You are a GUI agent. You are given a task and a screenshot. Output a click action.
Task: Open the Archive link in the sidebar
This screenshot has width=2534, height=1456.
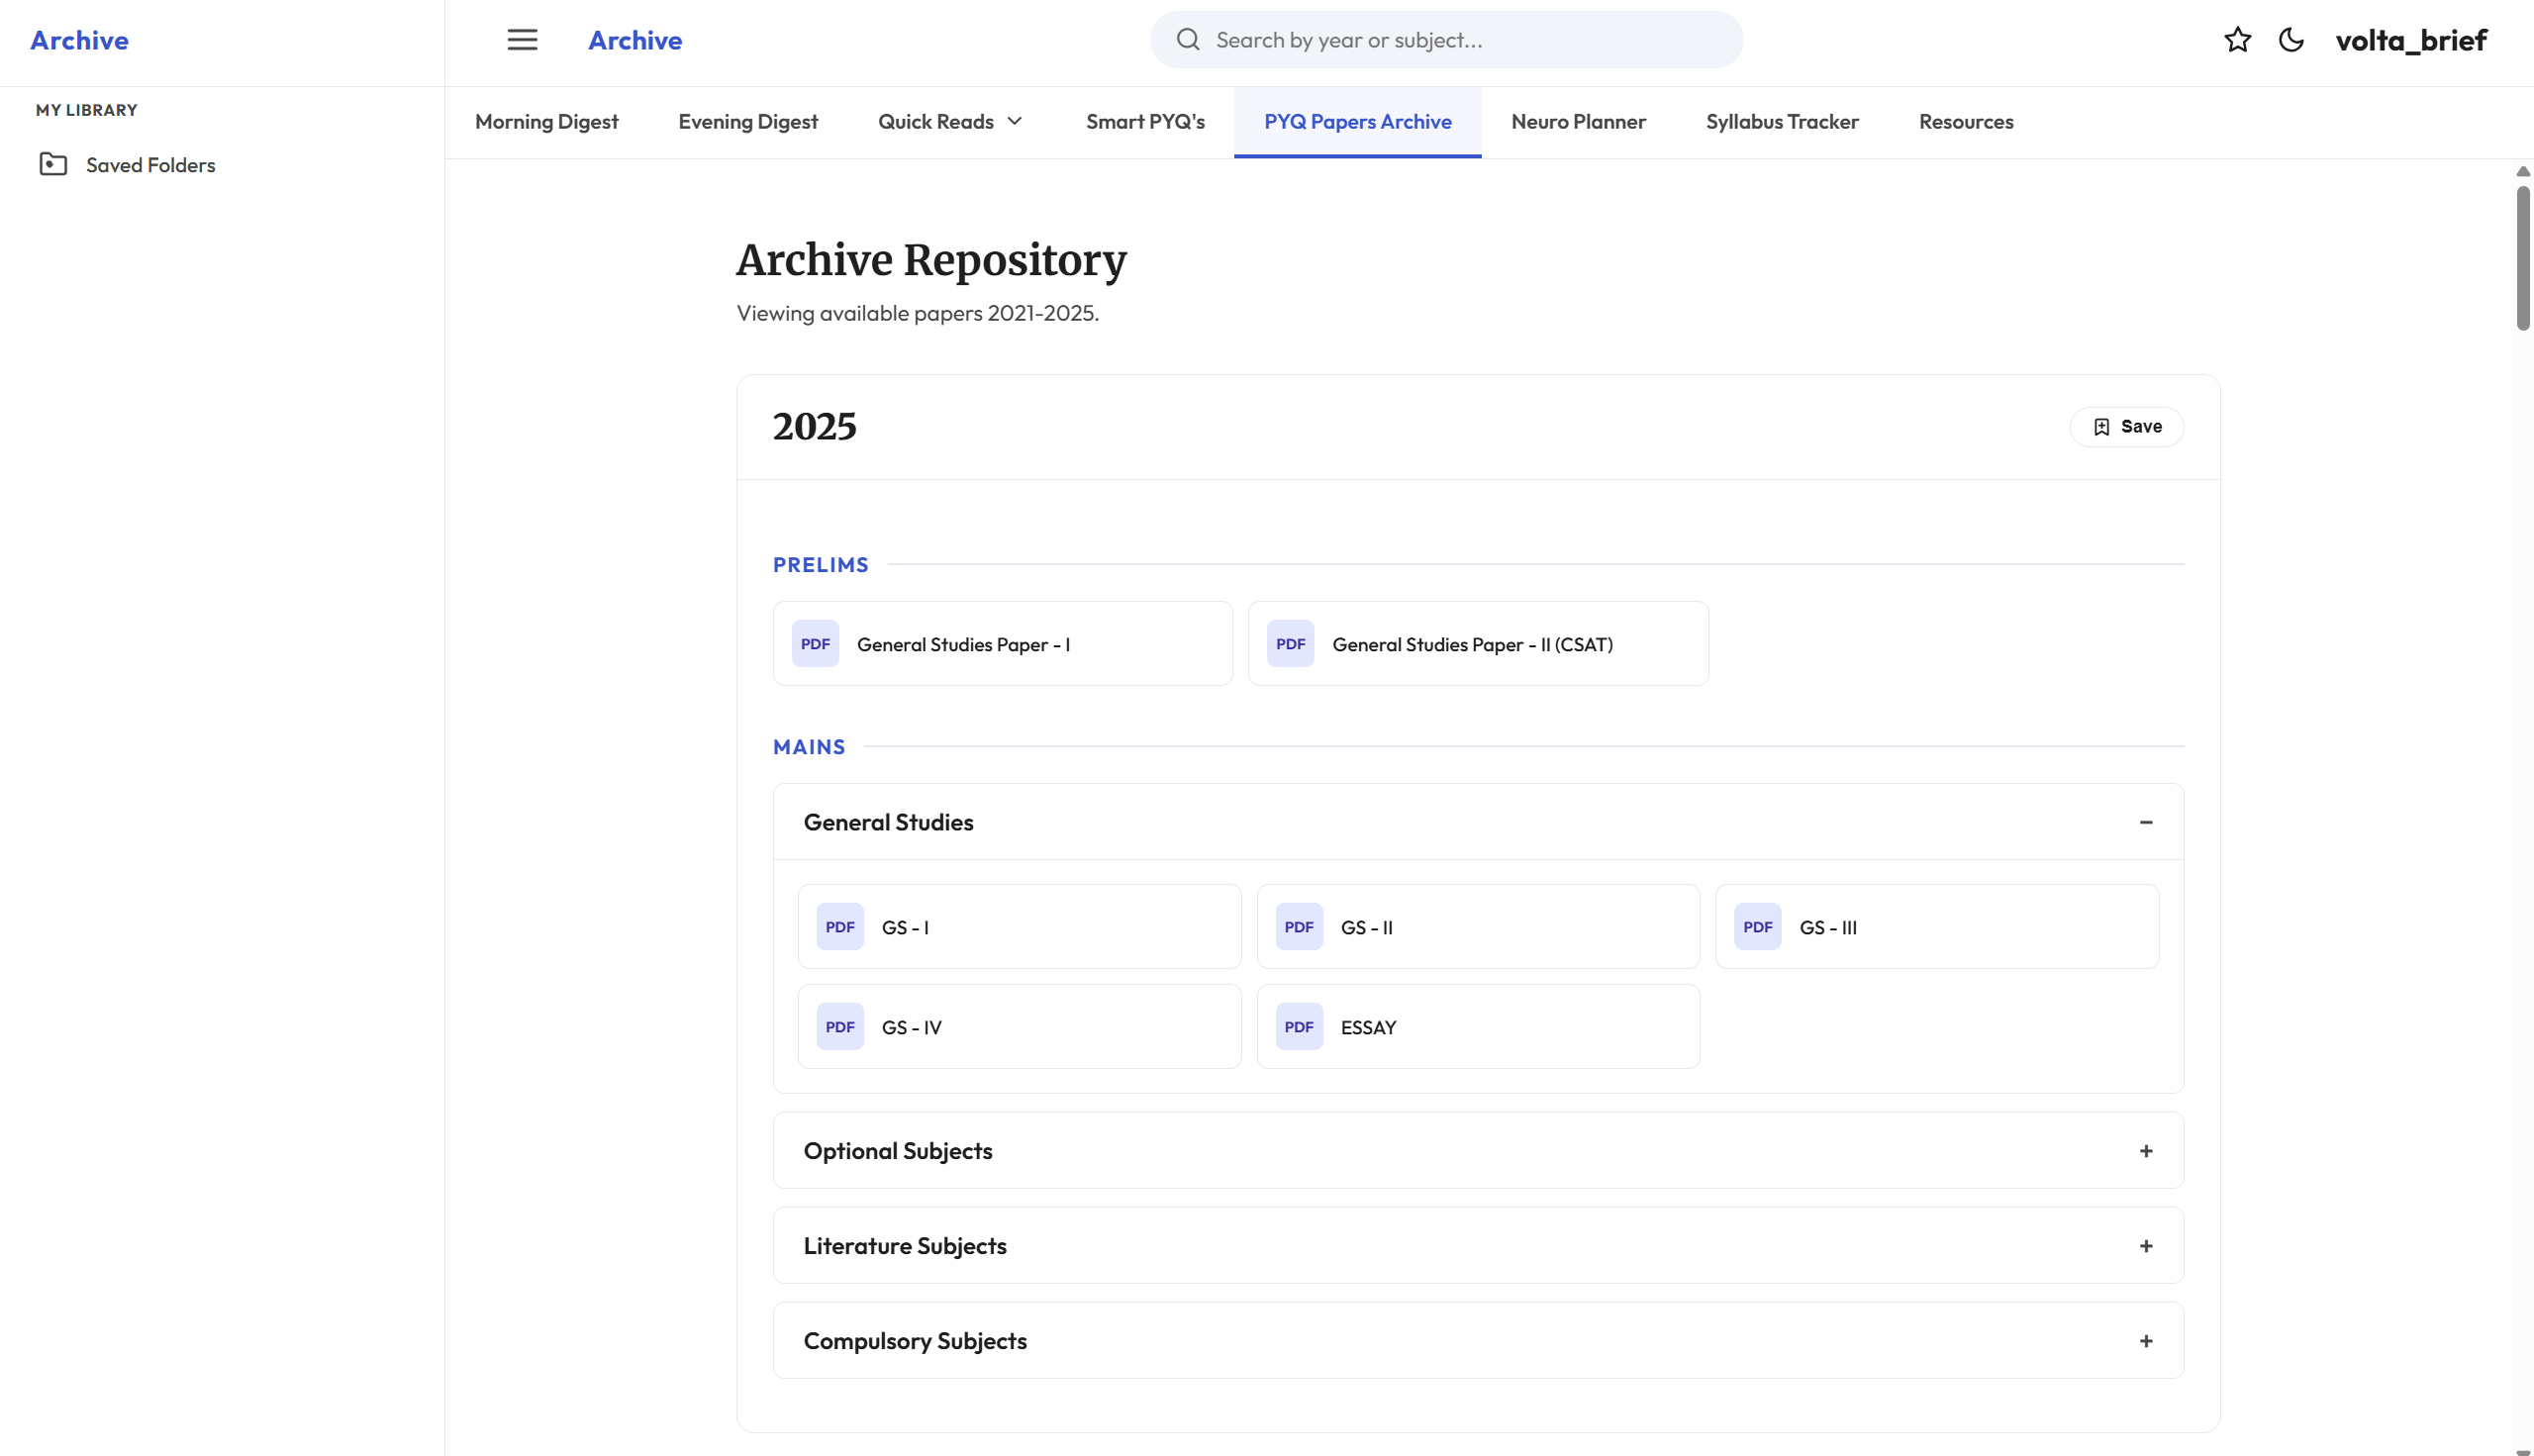pos(78,40)
